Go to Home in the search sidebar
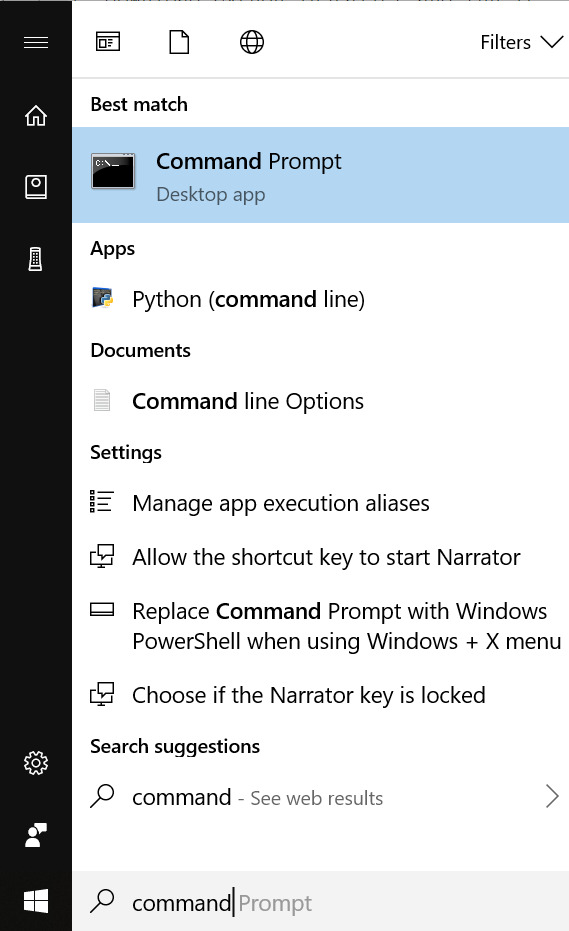The width and height of the screenshot is (569, 931). 36,115
